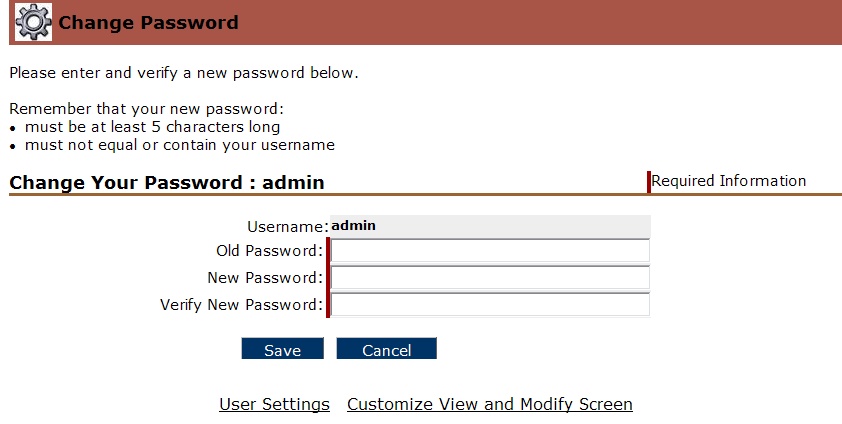Focus the New Password text box
The height and width of the screenshot is (424, 842).
(x=490, y=278)
